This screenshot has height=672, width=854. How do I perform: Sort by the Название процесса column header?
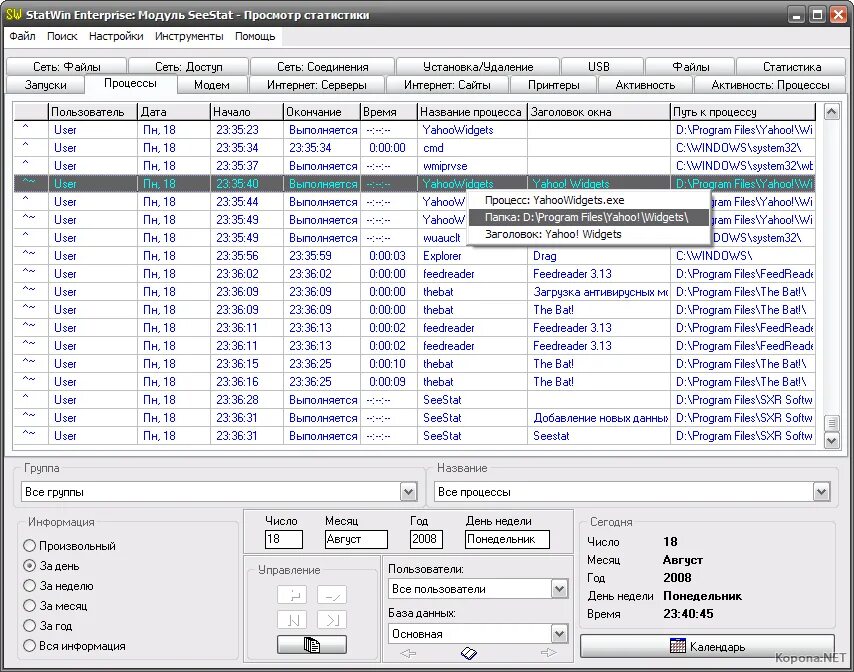pos(472,112)
